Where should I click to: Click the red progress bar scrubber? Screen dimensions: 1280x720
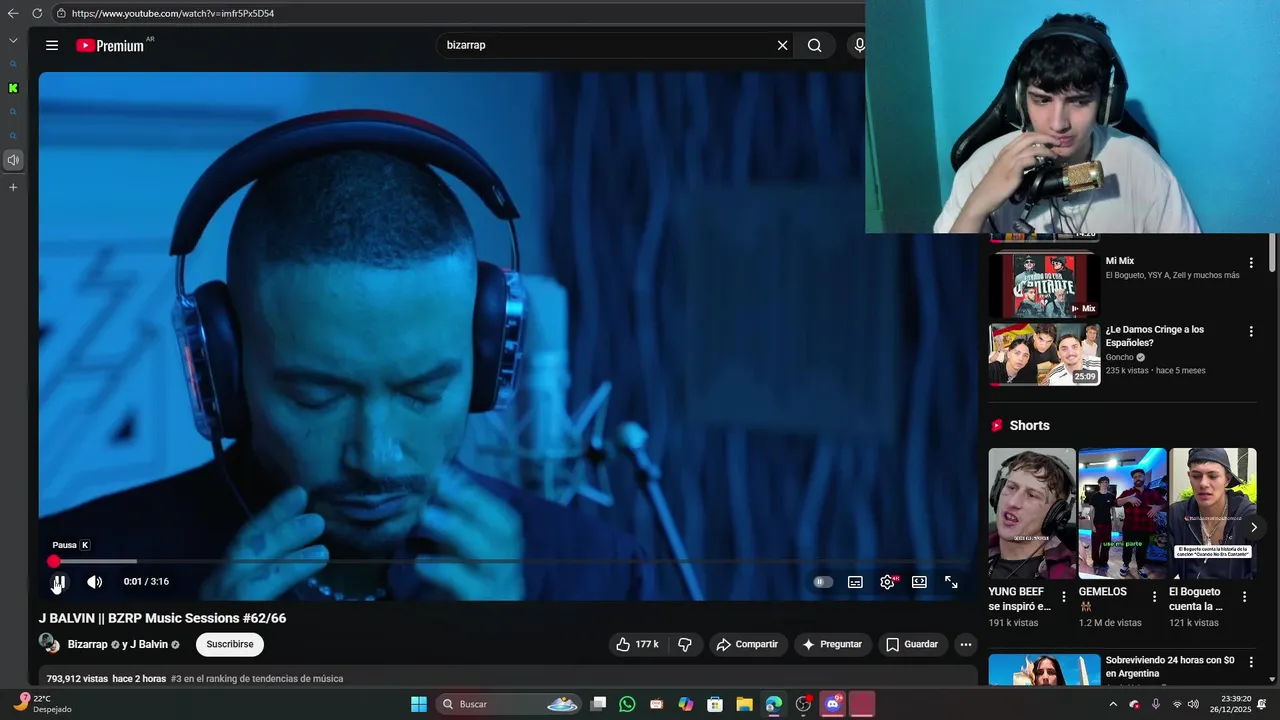[53, 562]
